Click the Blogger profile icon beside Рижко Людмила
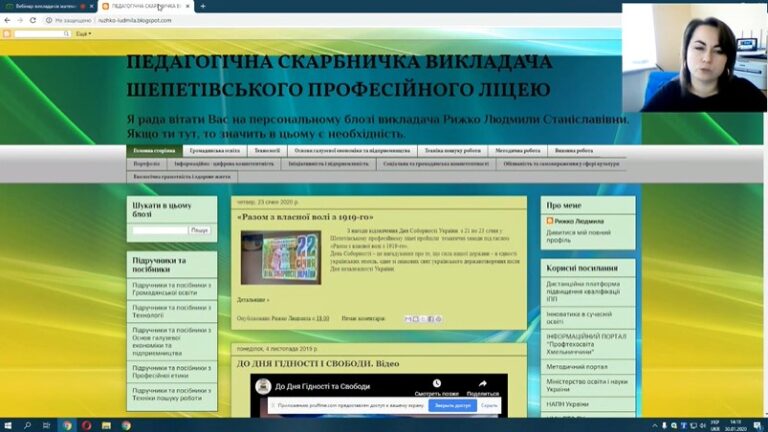The image size is (768, 432). pos(550,221)
